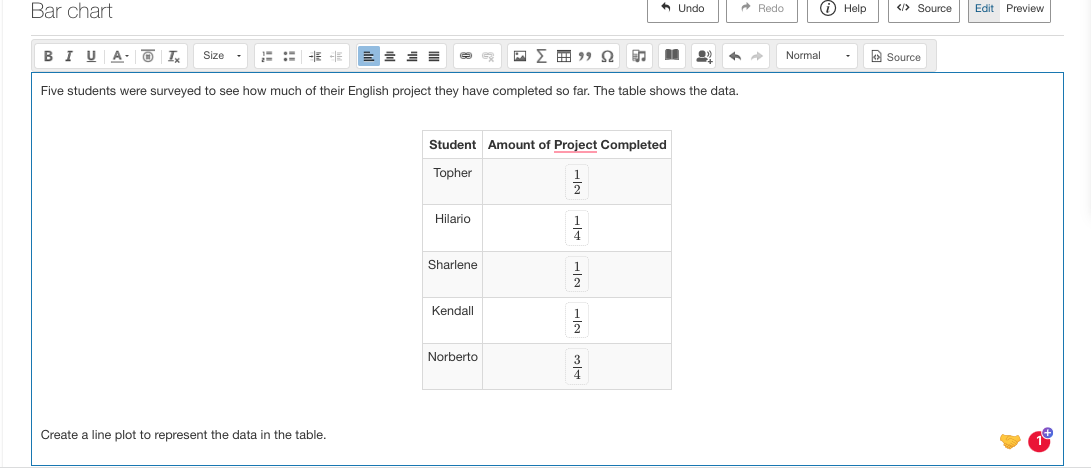The width and height of the screenshot is (1091, 473).
Task: Switch to the Preview tab
Action: (1025, 8)
